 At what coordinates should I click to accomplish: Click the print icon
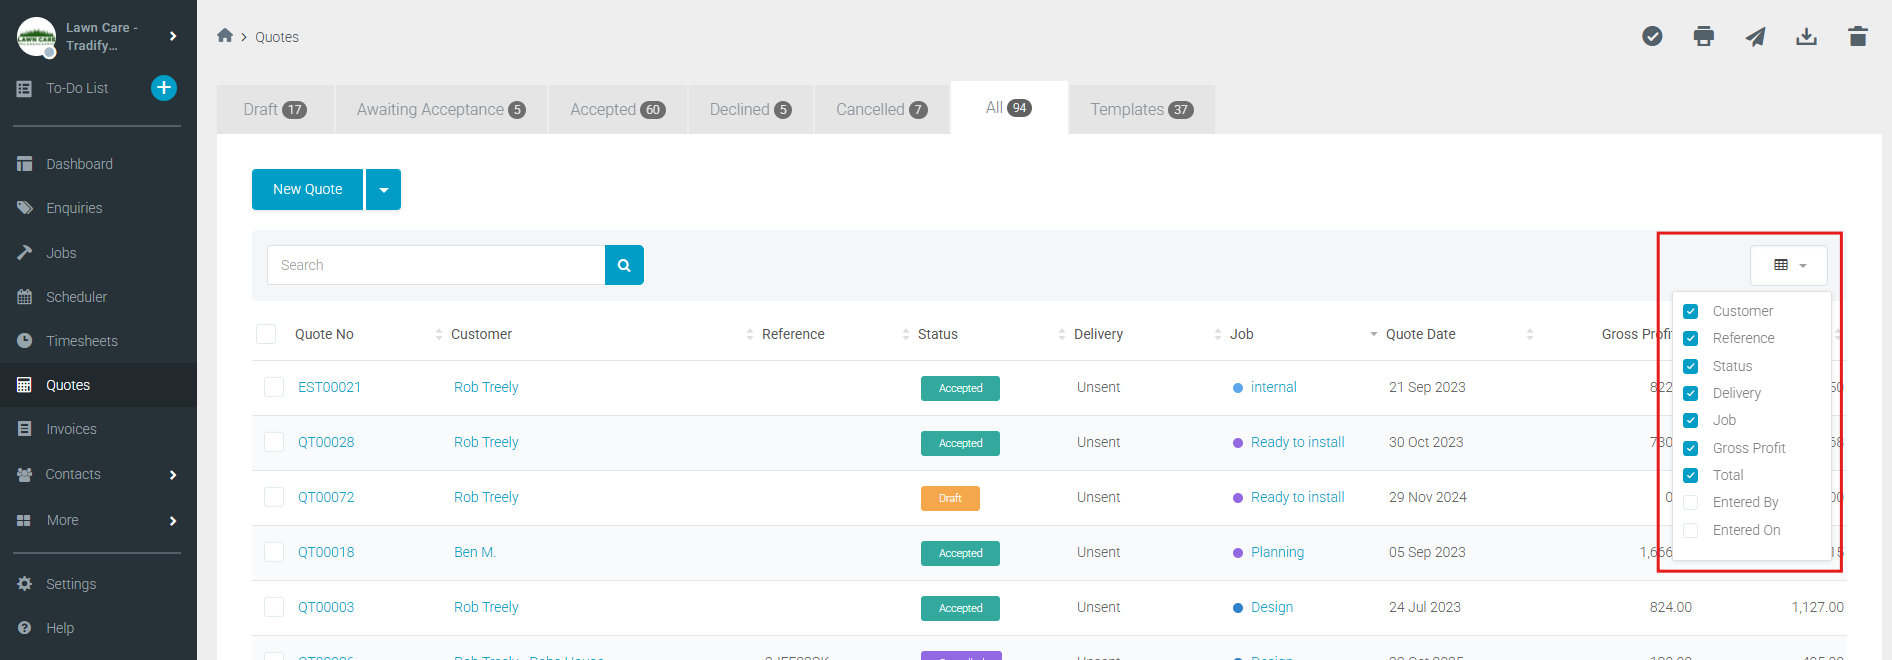click(x=1704, y=37)
